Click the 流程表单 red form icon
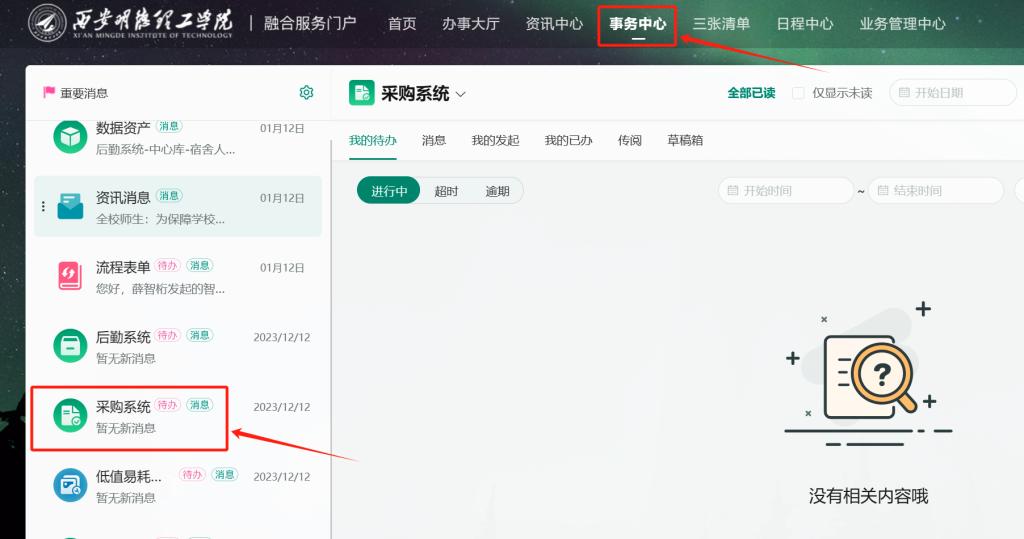This screenshot has width=1024, height=539. coord(70,275)
